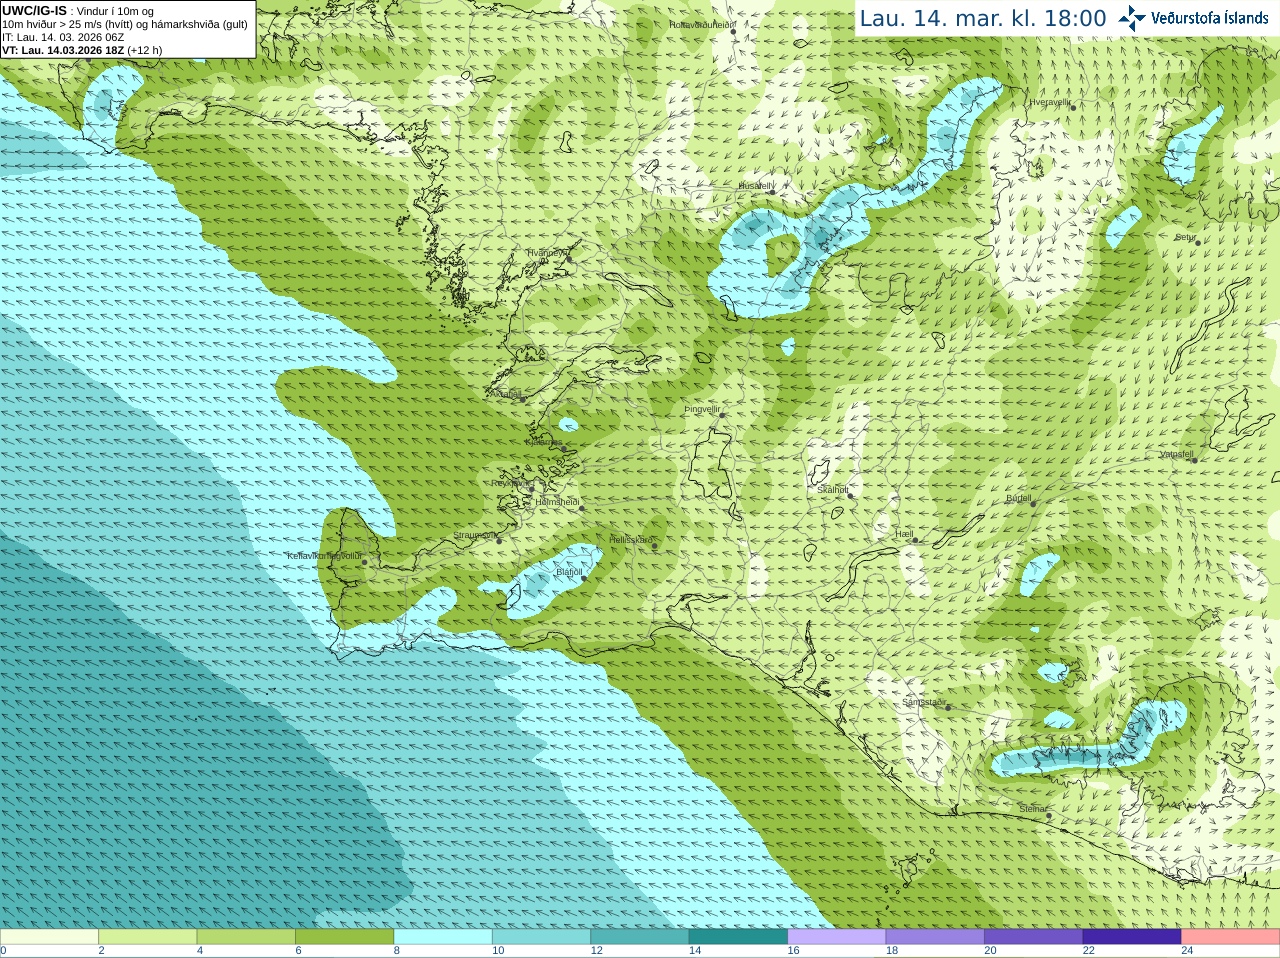The height and width of the screenshot is (958, 1280).
Task: Click the '10m hviður > 25 m/s' description line
Action: tap(125, 24)
